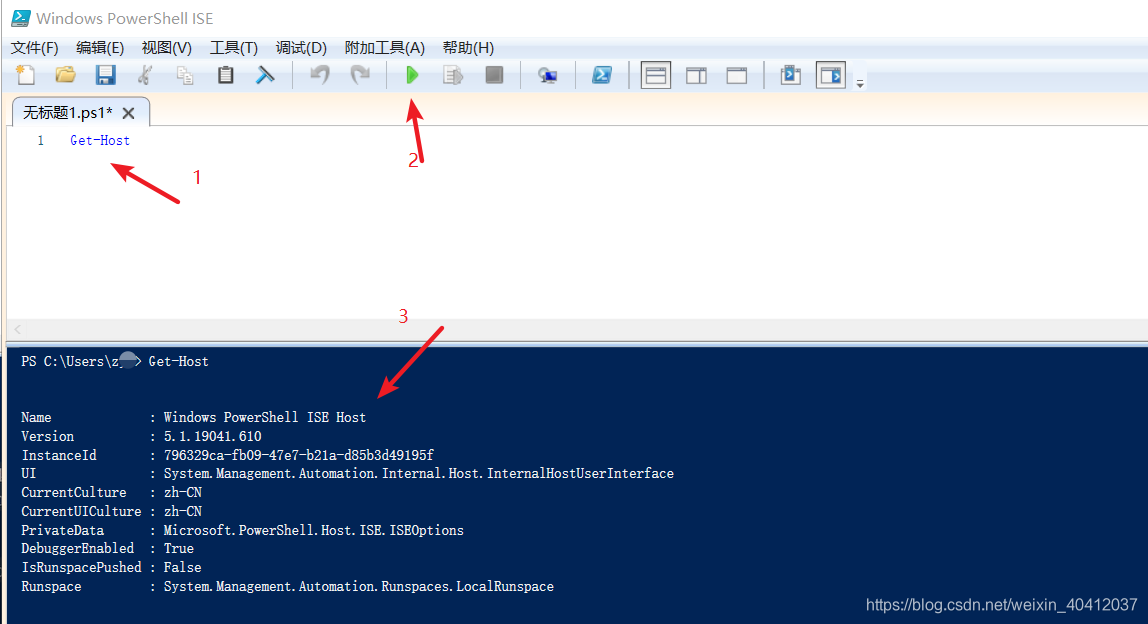Paste using the clipboard icon

226,75
